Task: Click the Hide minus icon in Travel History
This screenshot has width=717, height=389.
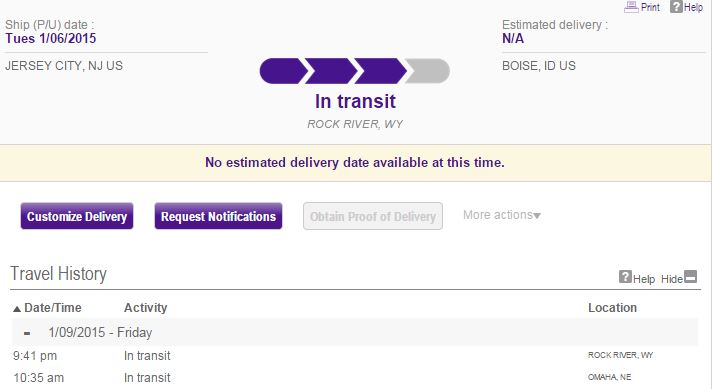Action: tap(690, 277)
